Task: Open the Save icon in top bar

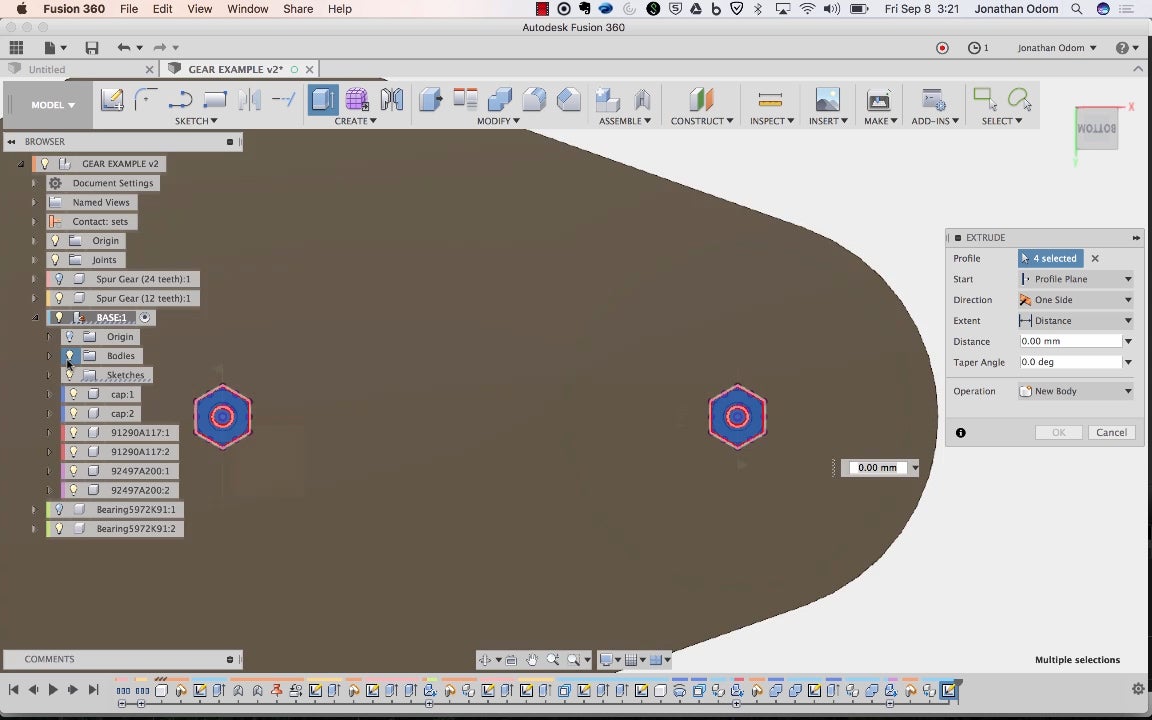Action: [92, 48]
